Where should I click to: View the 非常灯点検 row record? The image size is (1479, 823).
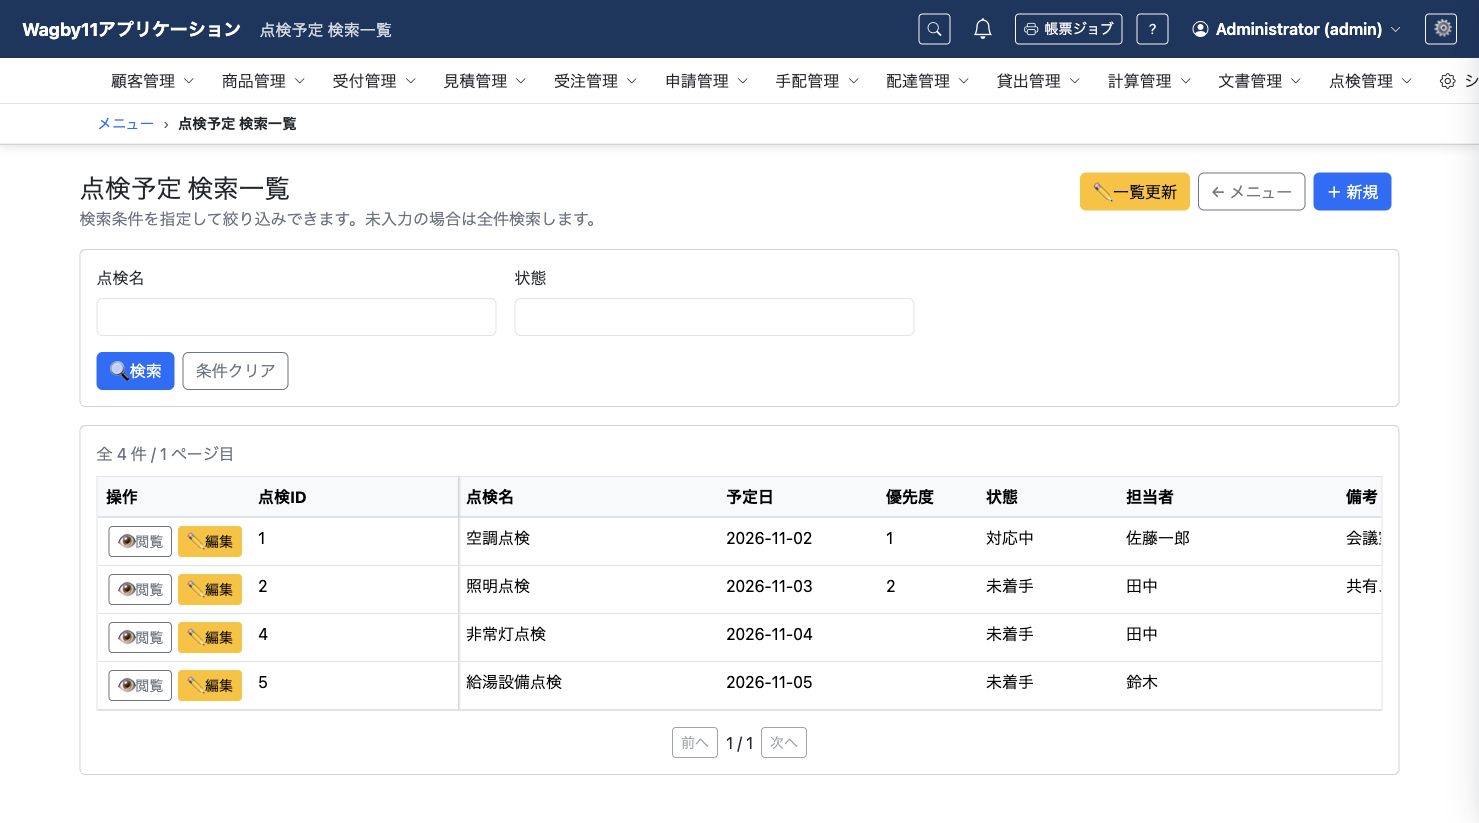140,637
